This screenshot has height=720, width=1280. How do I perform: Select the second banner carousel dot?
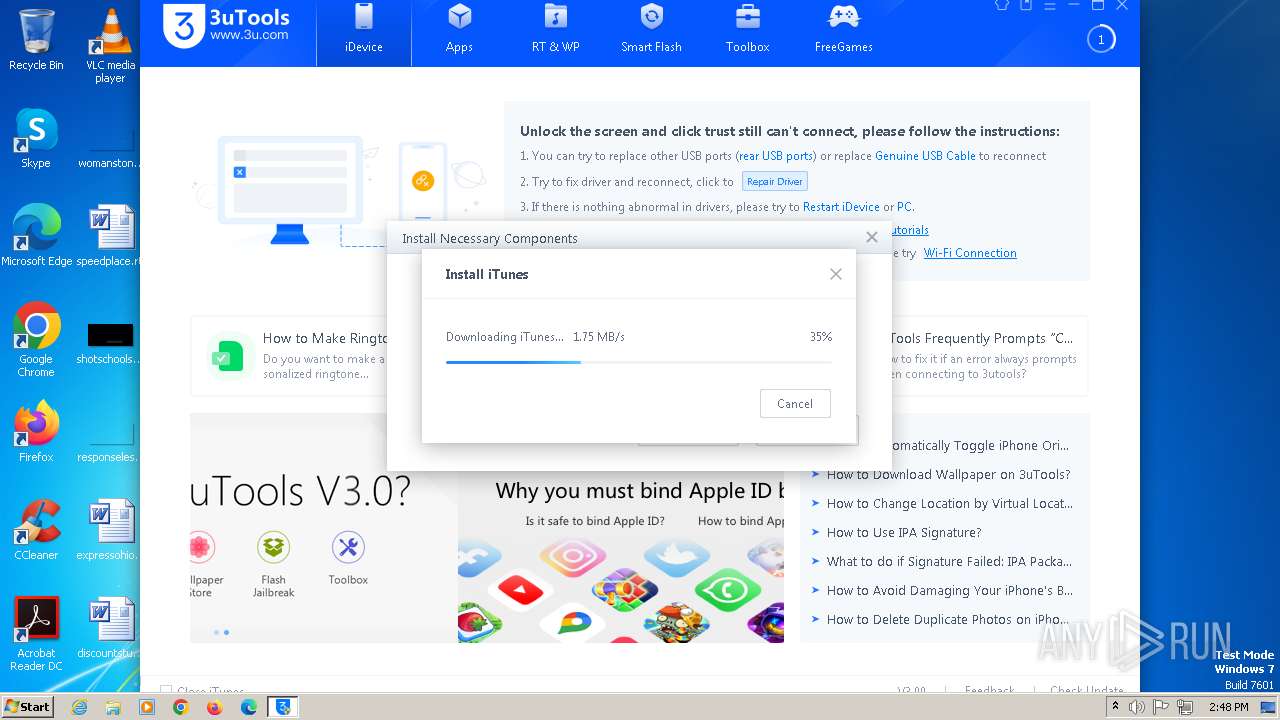(x=226, y=632)
